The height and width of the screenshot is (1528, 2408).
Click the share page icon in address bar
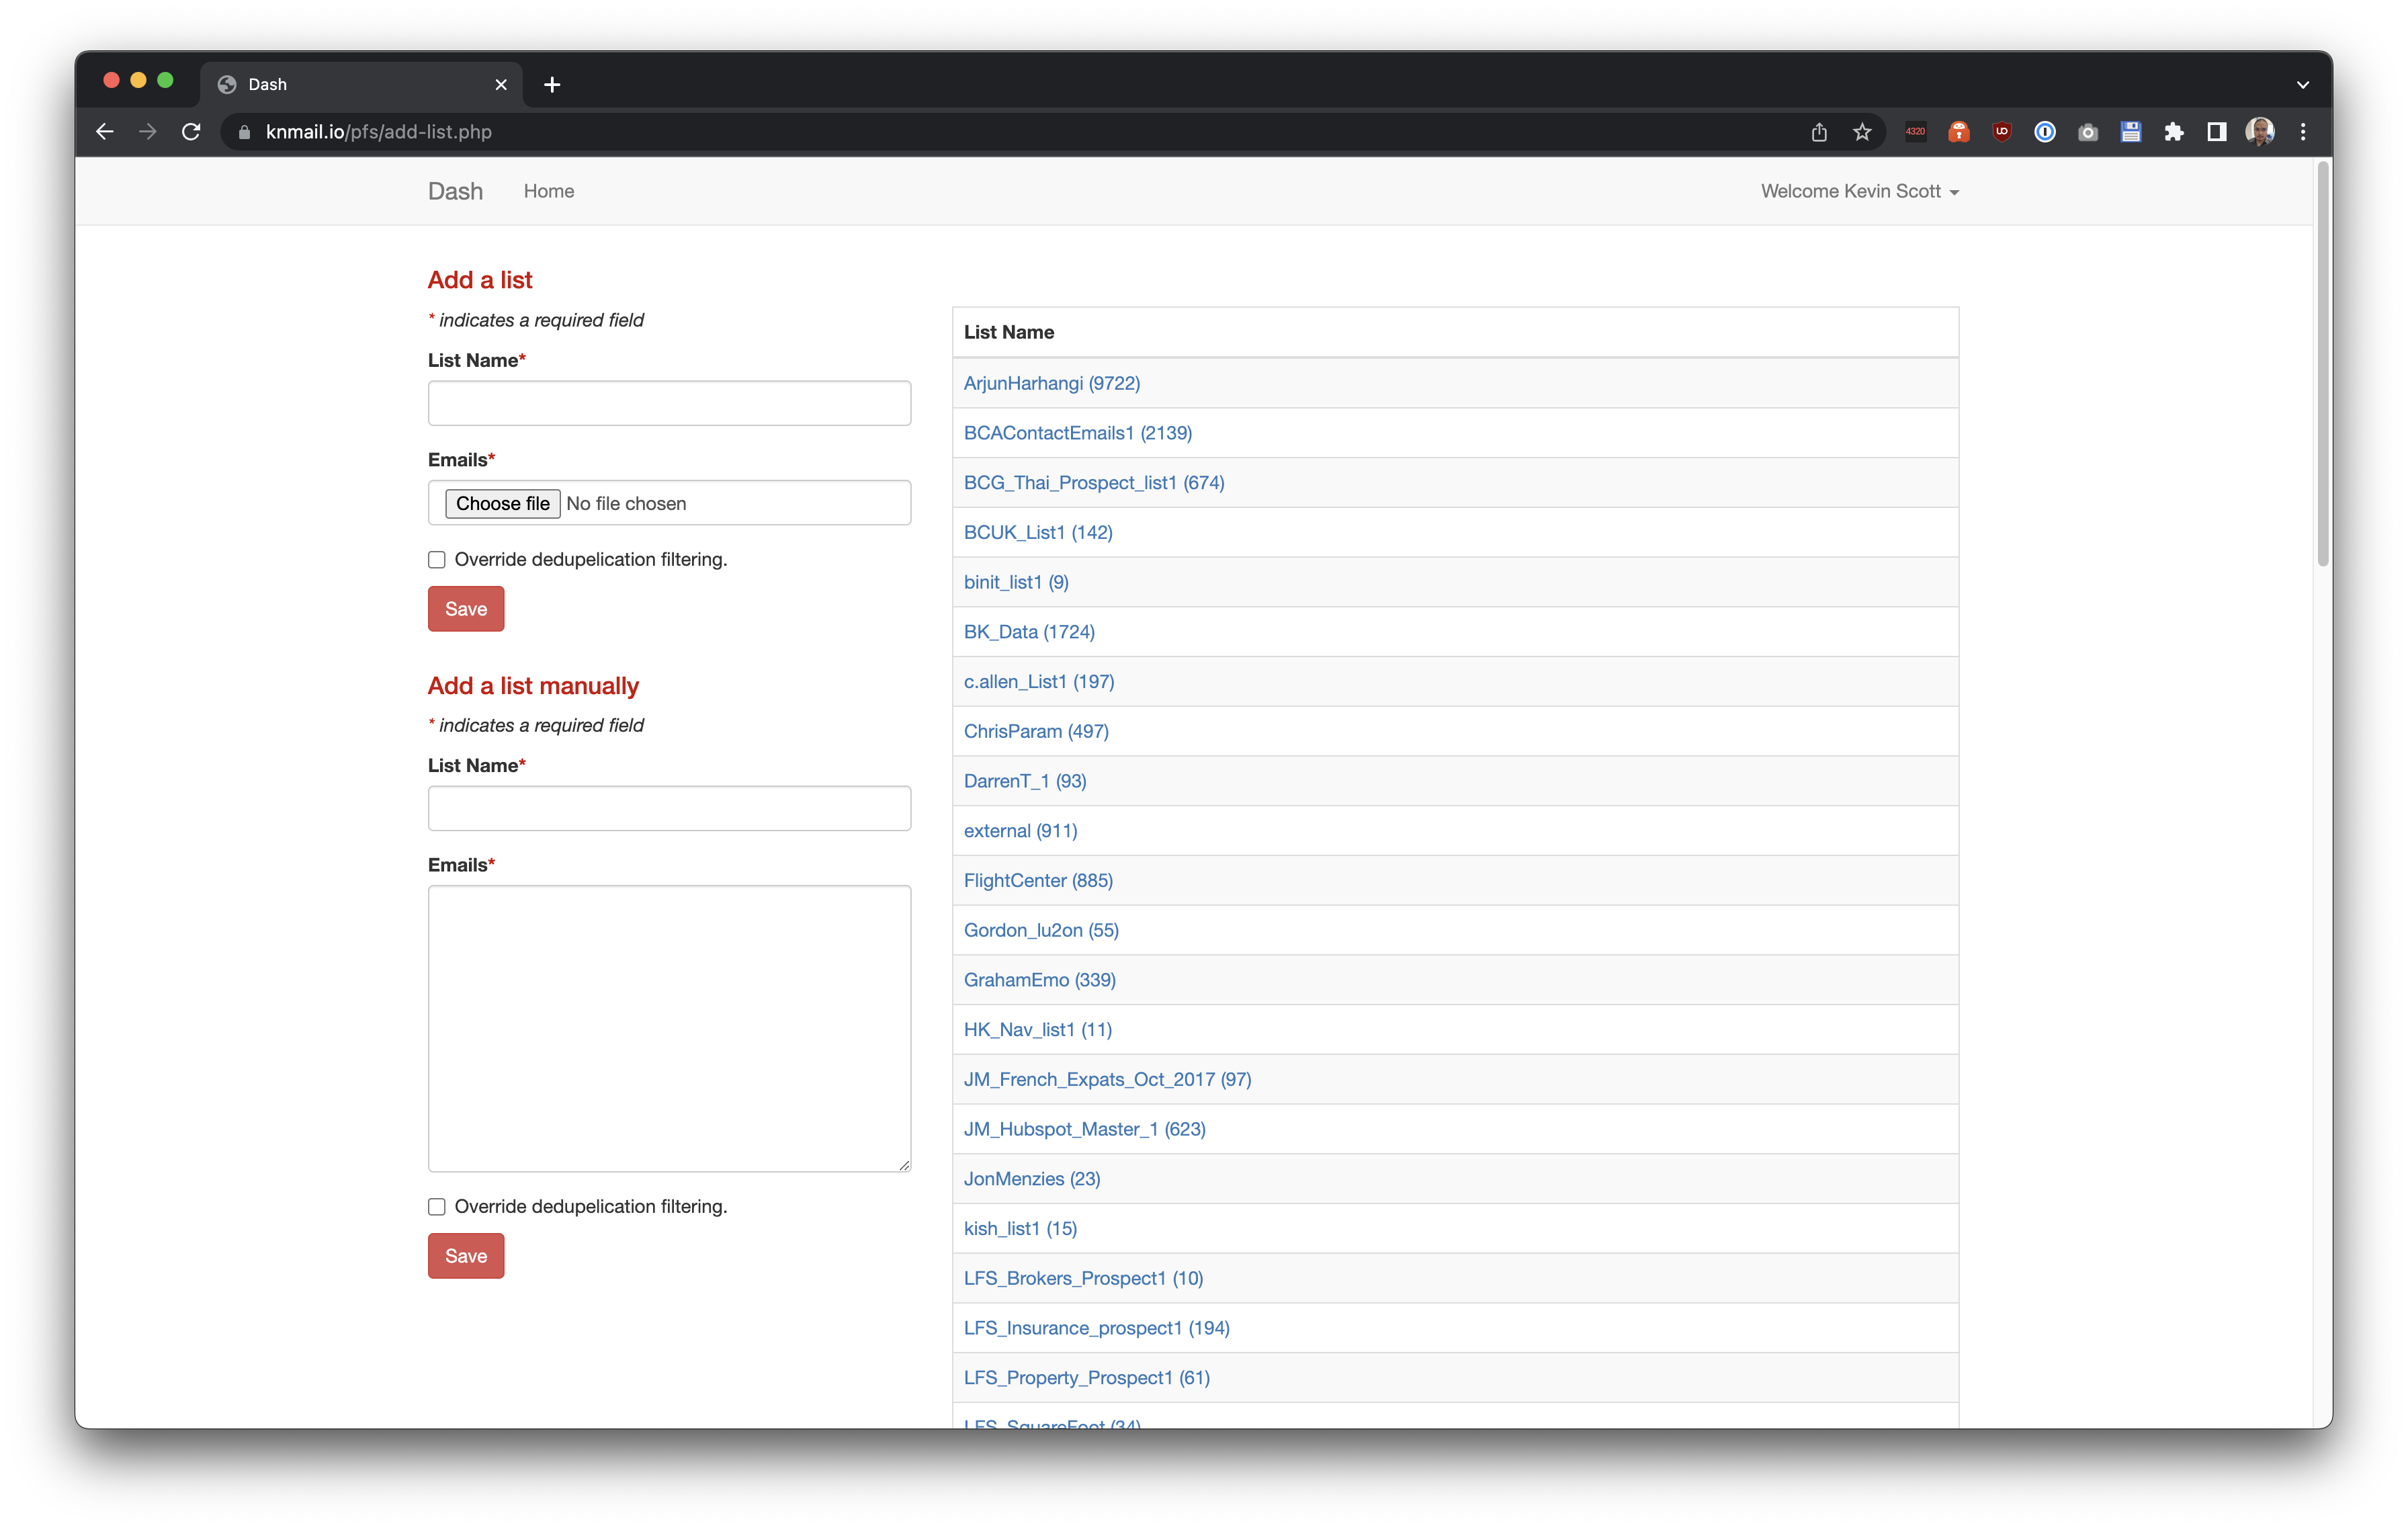click(1818, 132)
